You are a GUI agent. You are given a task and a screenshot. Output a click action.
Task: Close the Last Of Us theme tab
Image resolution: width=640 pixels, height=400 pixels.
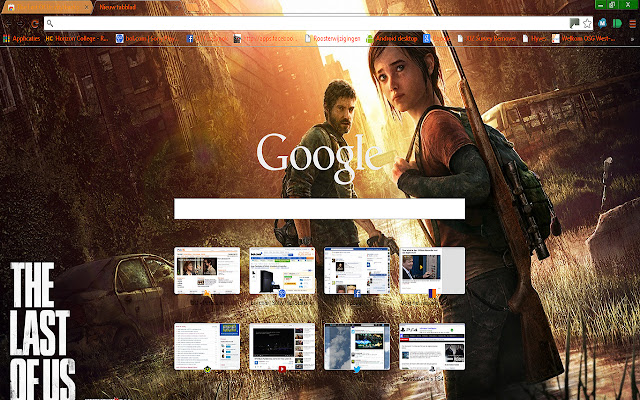tap(87, 7)
